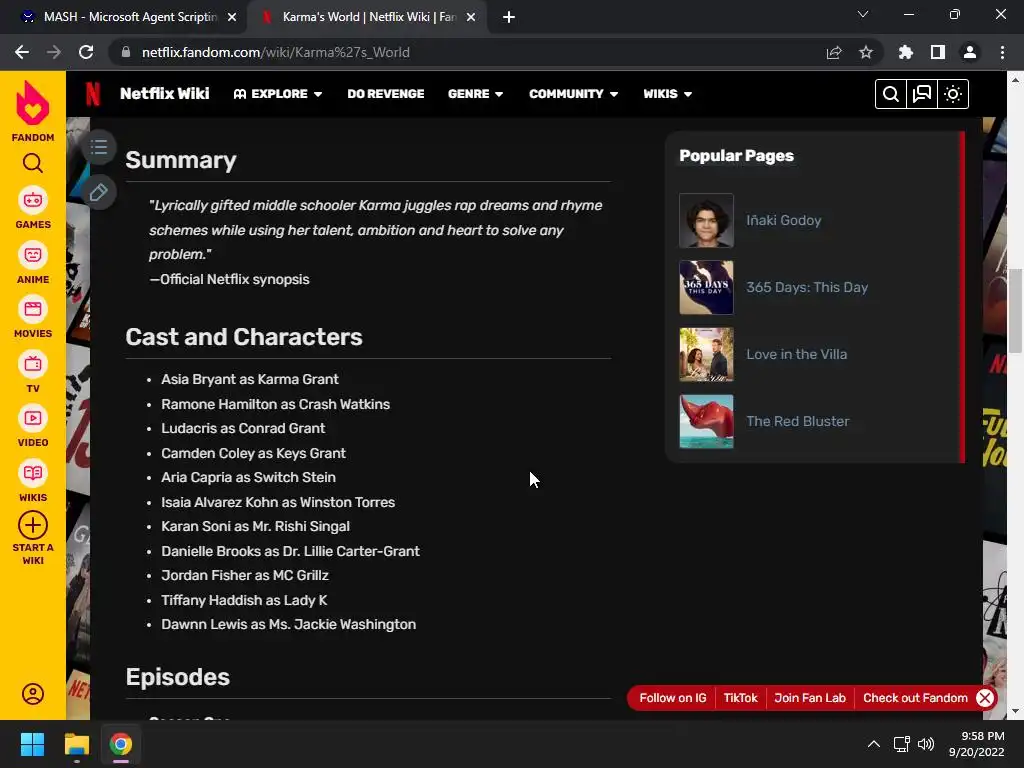This screenshot has height=768, width=1024.
Task: Open the tab search chevron in Chrome
Action: (x=863, y=14)
